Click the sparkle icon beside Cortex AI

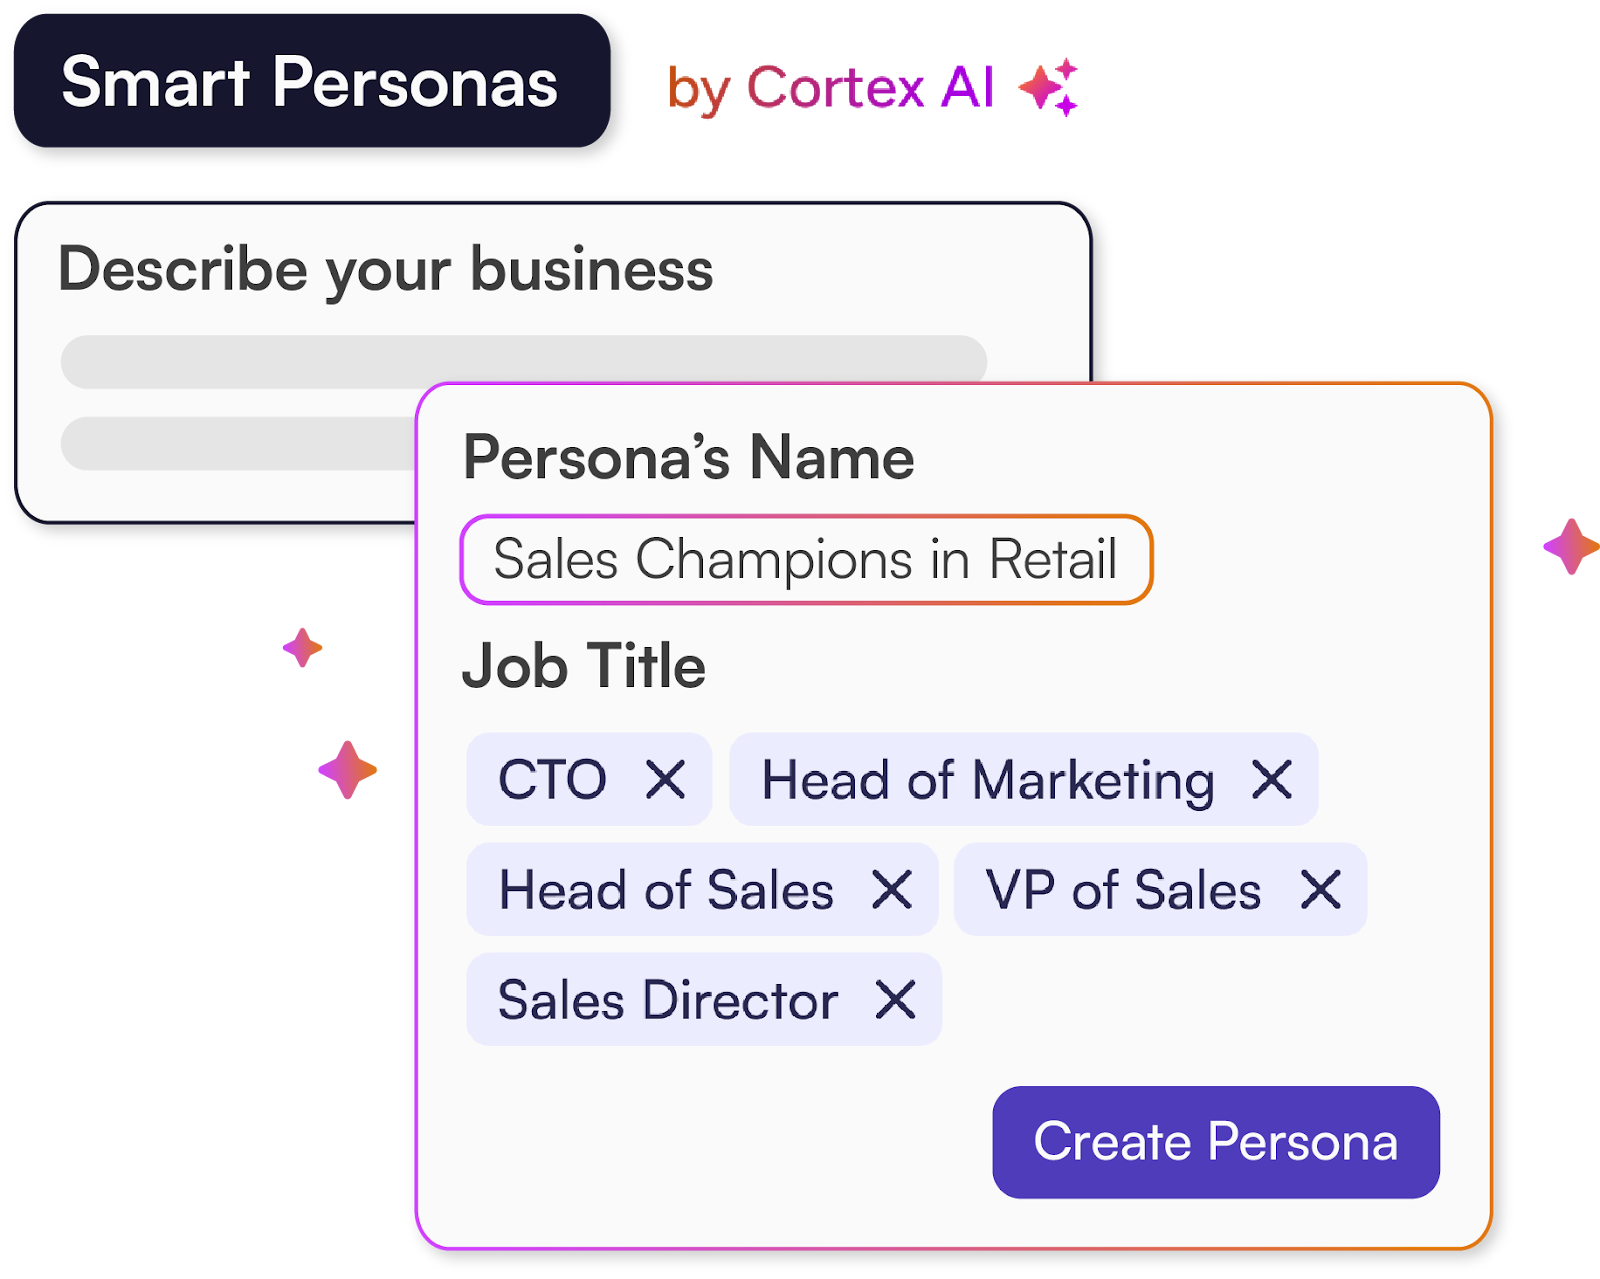(1049, 87)
